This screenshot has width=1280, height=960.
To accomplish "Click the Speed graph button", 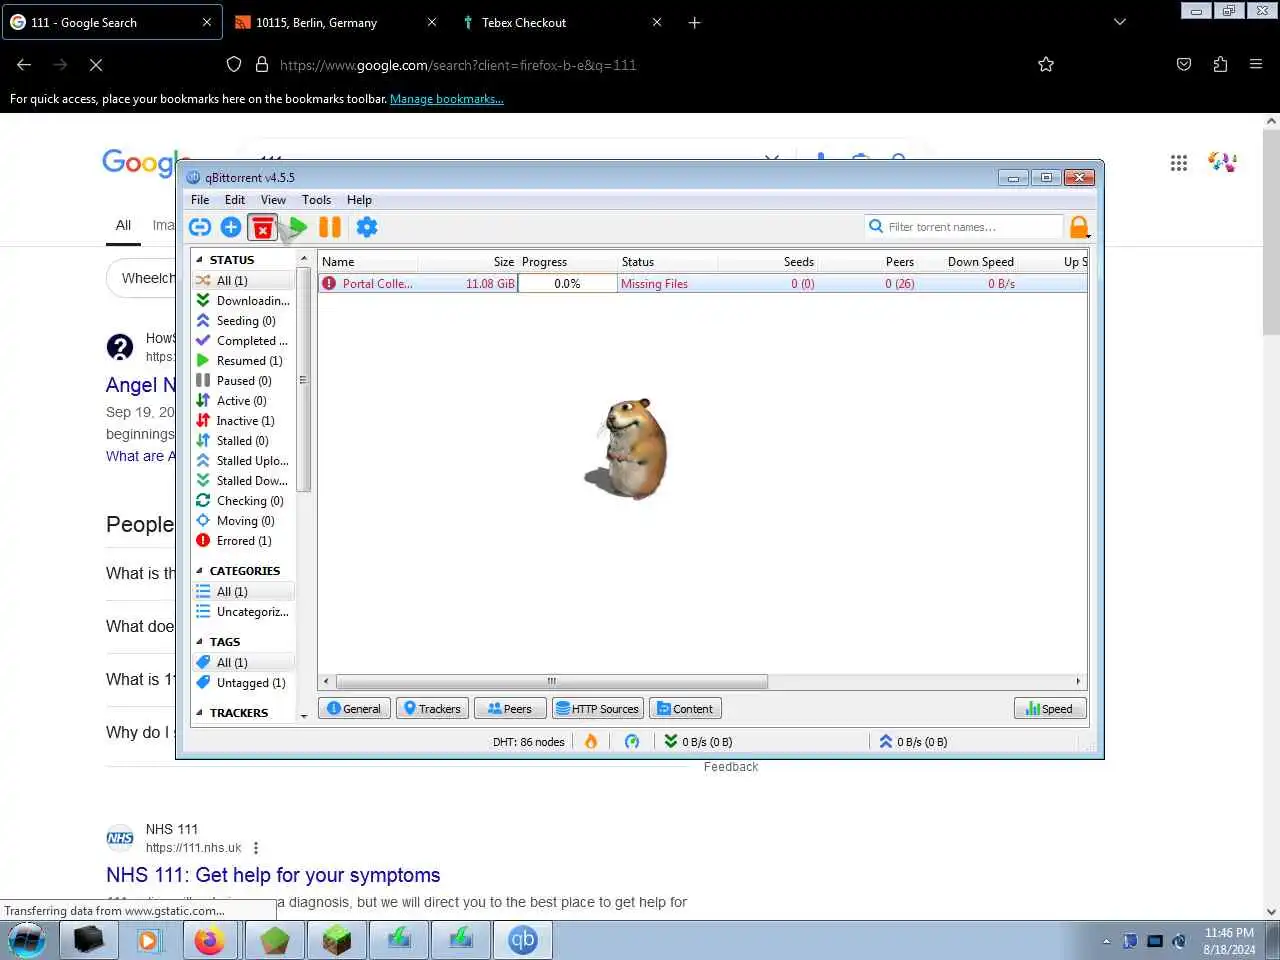I will pos(1050,709).
